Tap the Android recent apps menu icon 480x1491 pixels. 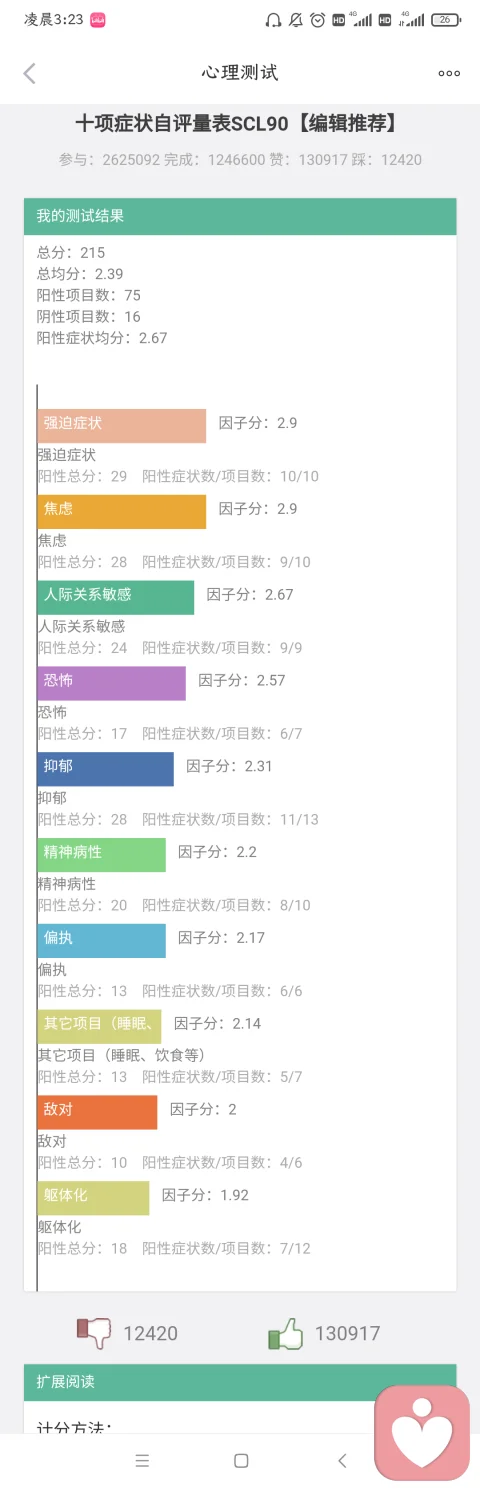coord(142,1461)
